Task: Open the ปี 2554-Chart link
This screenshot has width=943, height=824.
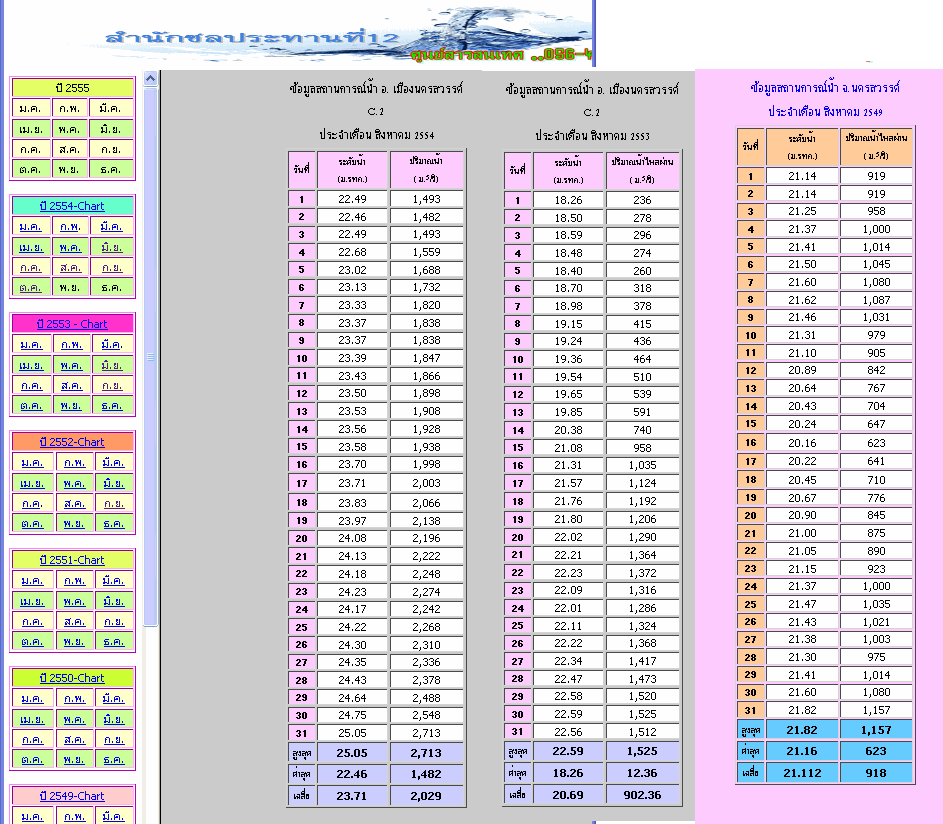Action: 72,206
